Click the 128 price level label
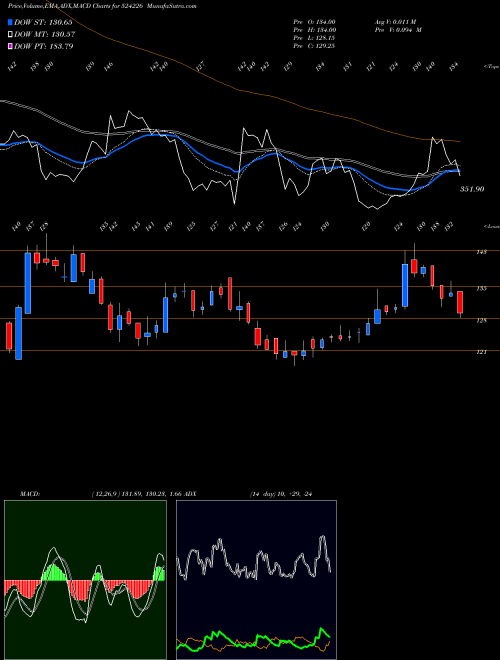This screenshot has width=500, height=660. (x=481, y=320)
